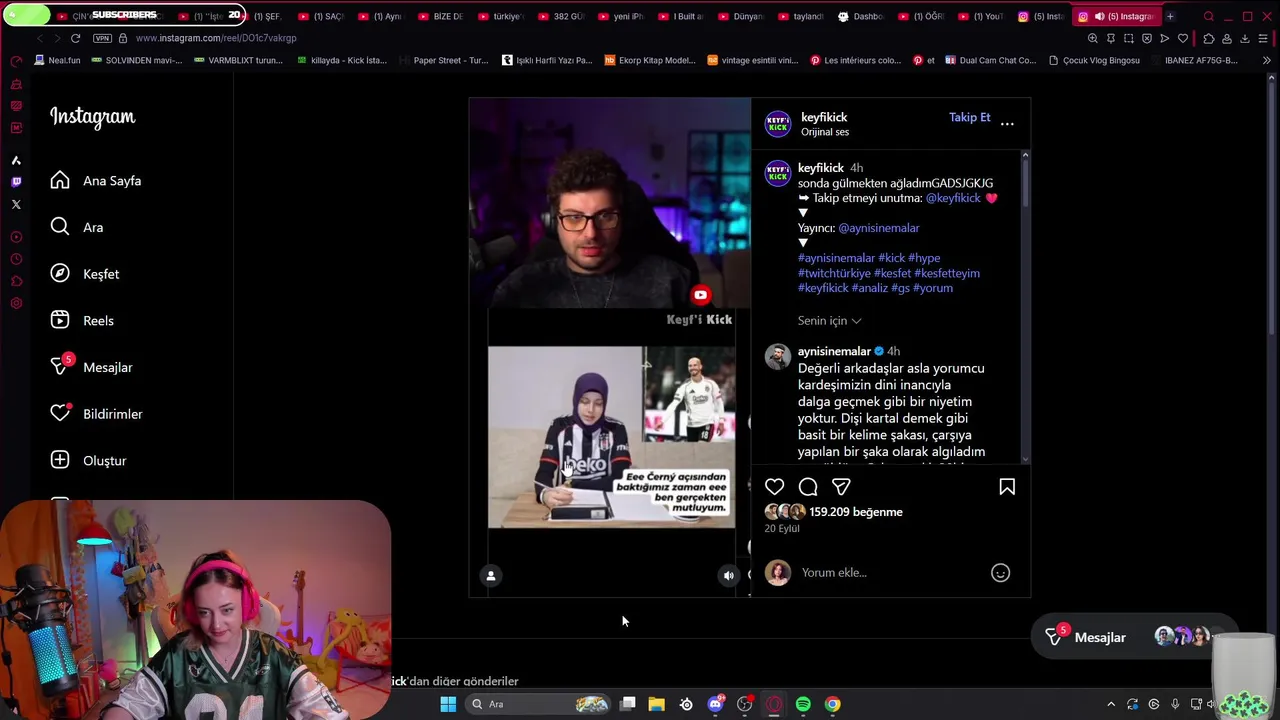Click the Instagram logo
Viewport: 1280px width, 720px height.
point(92,117)
